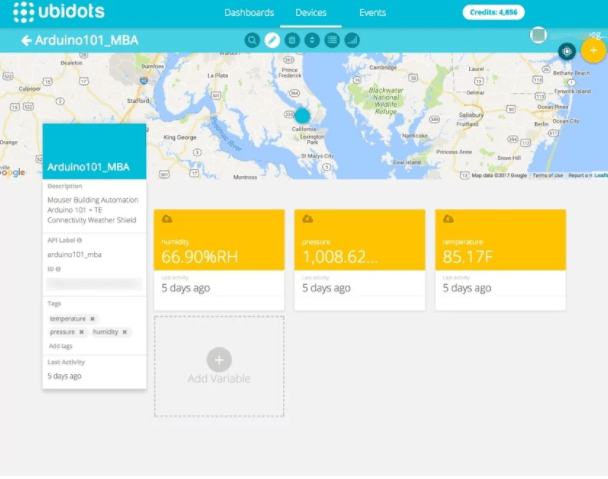Click pressure card's '5 days ago' text
Screen dimensions: 608x479
pos(326,288)
